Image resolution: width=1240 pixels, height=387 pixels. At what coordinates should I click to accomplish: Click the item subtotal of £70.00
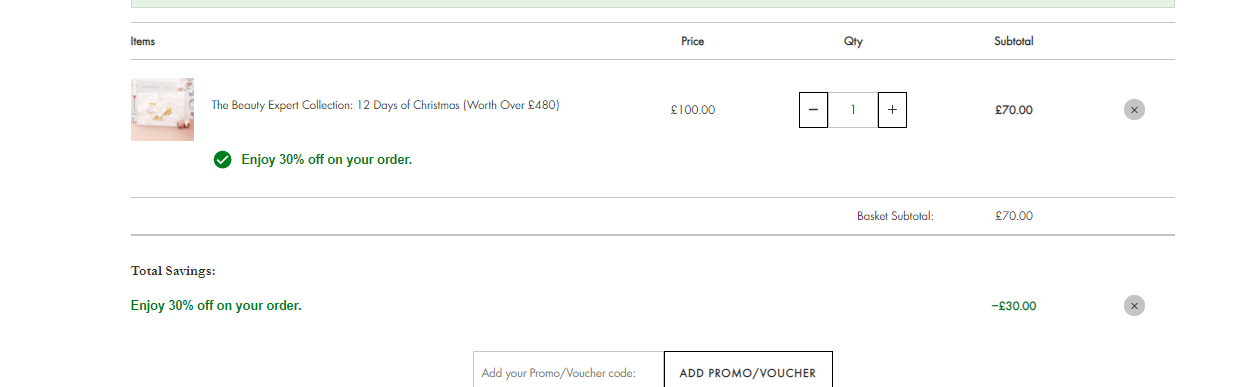click(1013, 110)
